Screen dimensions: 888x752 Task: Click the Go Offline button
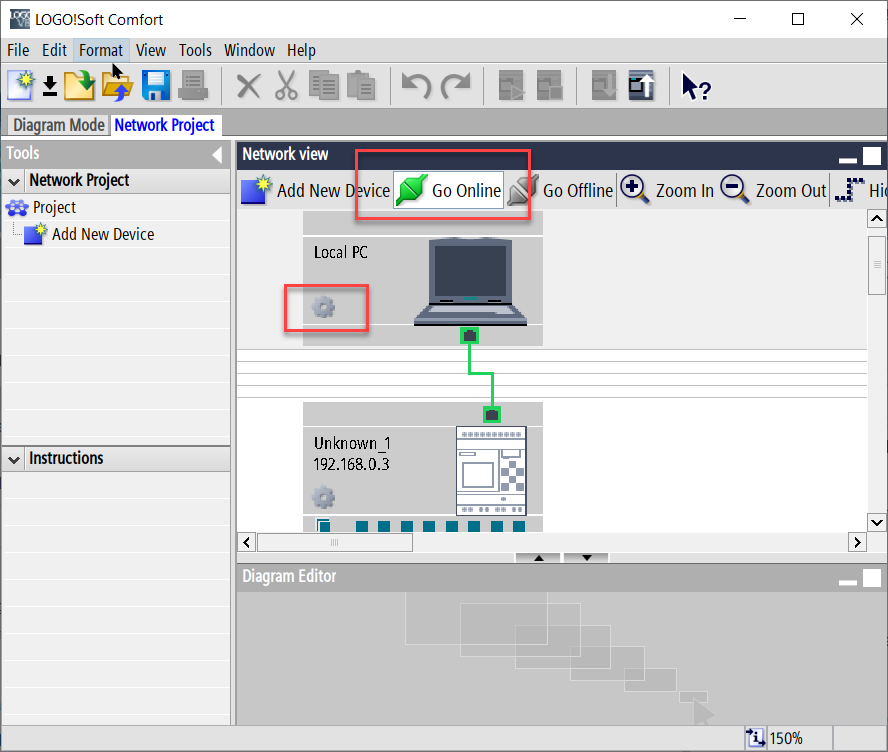tap(560, 190)
